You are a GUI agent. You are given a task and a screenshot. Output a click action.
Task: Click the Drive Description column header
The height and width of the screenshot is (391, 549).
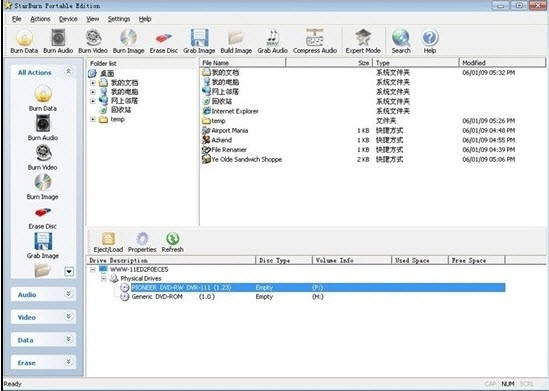171,260
